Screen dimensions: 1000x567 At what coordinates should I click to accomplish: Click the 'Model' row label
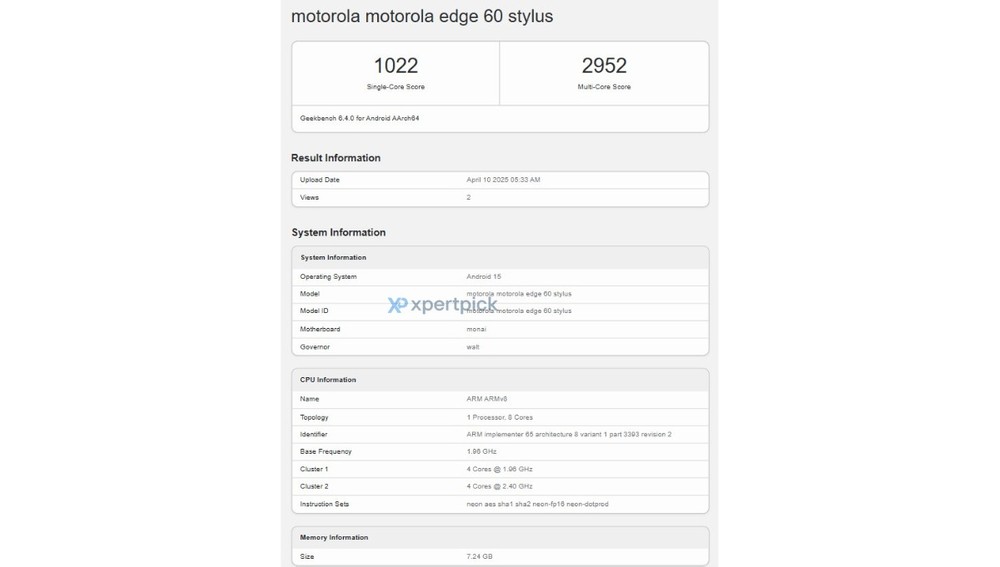click(309, 294)
